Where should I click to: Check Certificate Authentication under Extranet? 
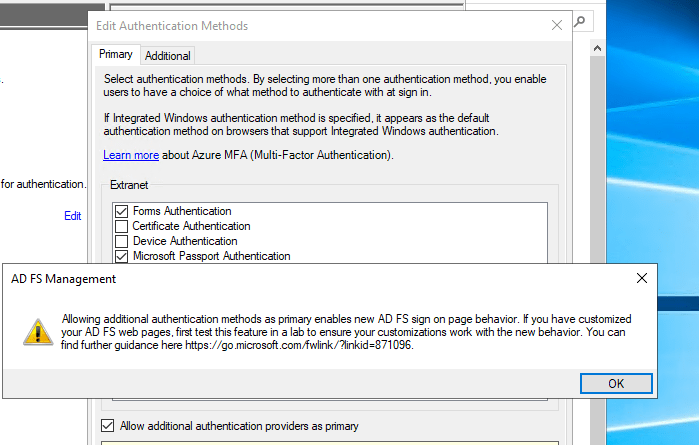coord(121,226)
